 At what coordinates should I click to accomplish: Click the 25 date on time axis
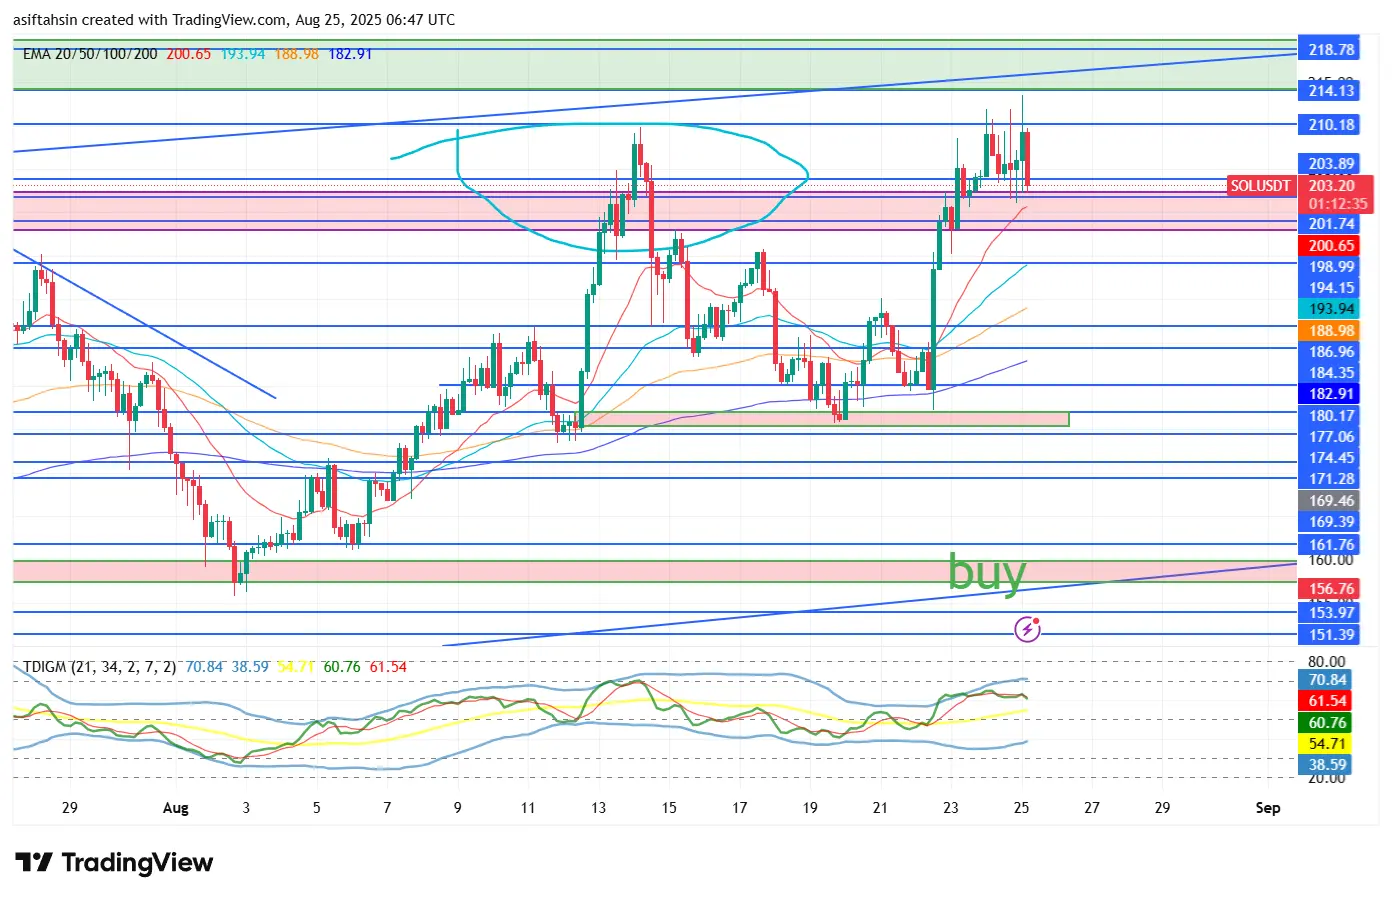point(1021,808)
